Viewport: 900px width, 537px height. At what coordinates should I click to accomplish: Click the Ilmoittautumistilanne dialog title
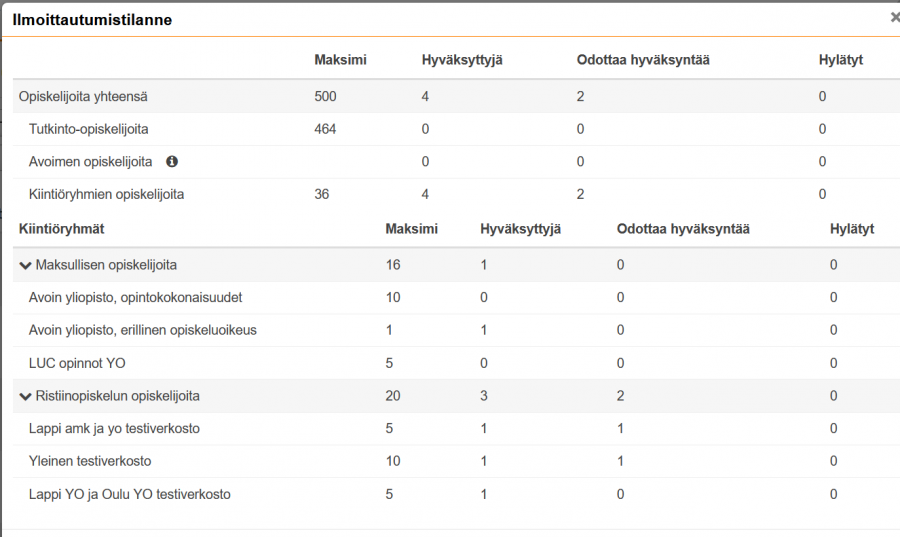[x=92, y=20]
